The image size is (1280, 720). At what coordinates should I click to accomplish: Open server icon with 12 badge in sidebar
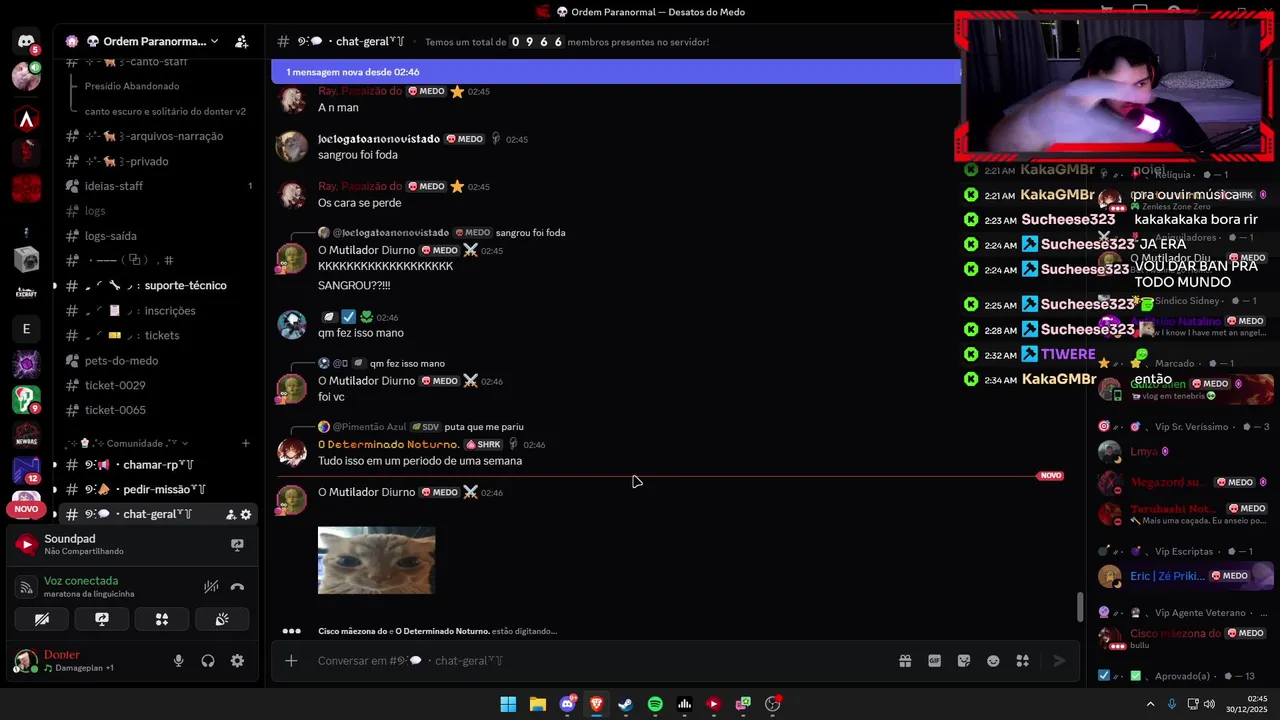(x=26, y=470)
